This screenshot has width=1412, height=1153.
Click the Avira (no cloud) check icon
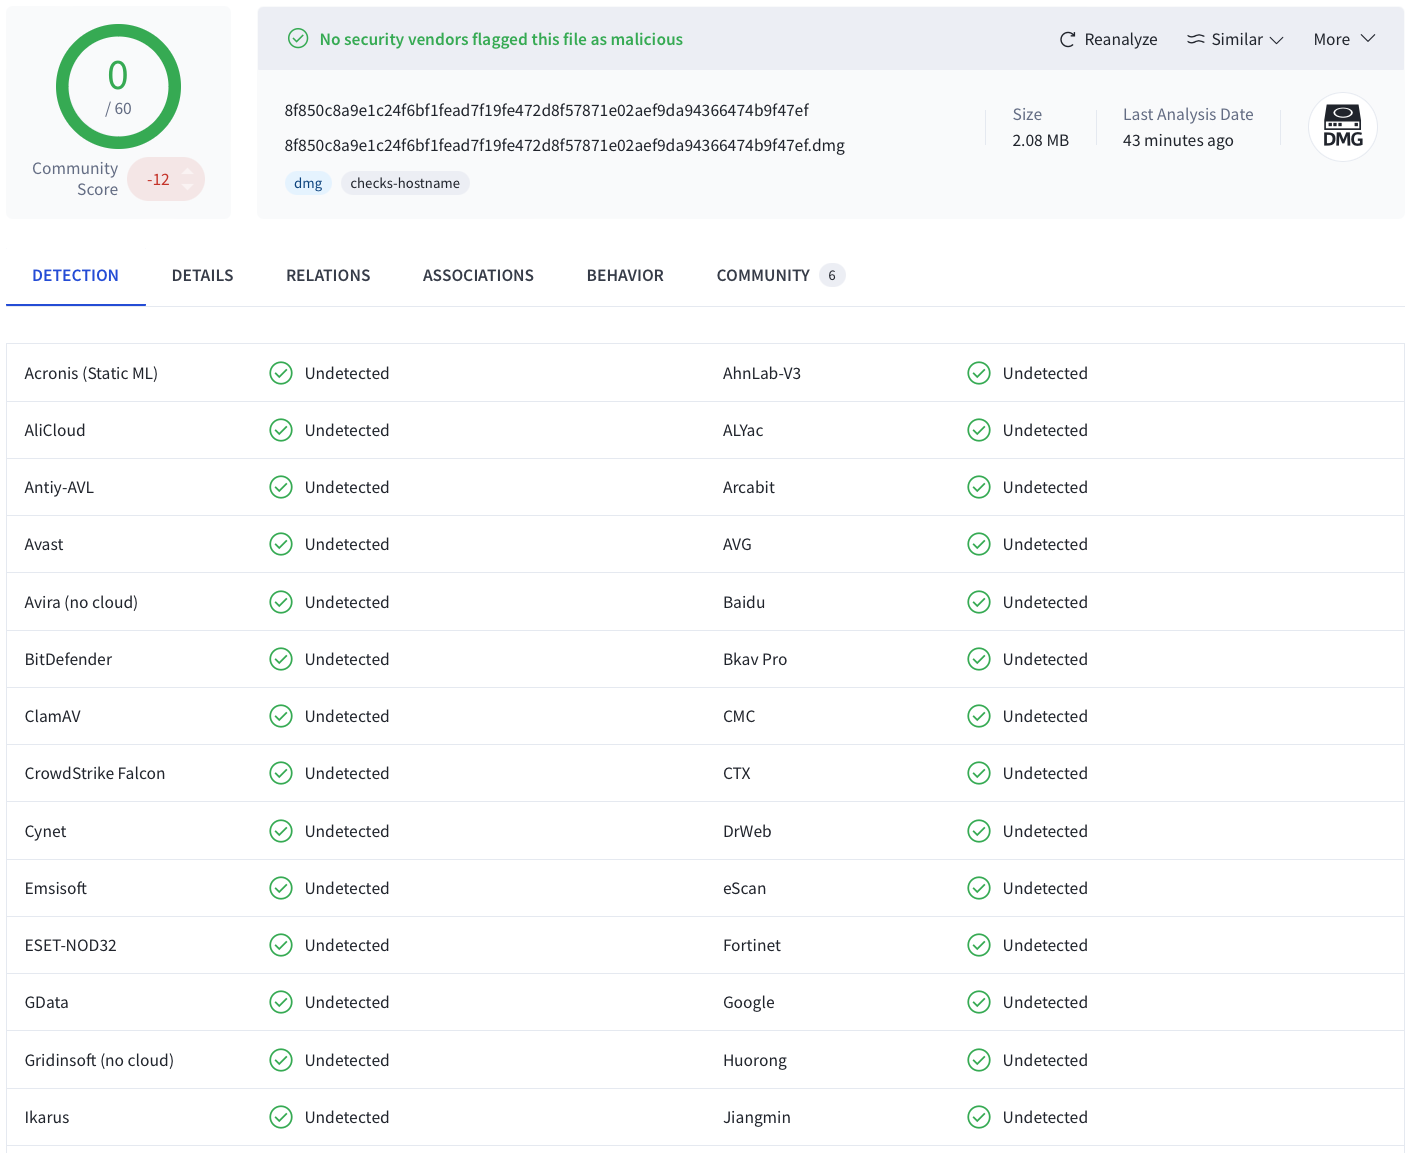281,602
